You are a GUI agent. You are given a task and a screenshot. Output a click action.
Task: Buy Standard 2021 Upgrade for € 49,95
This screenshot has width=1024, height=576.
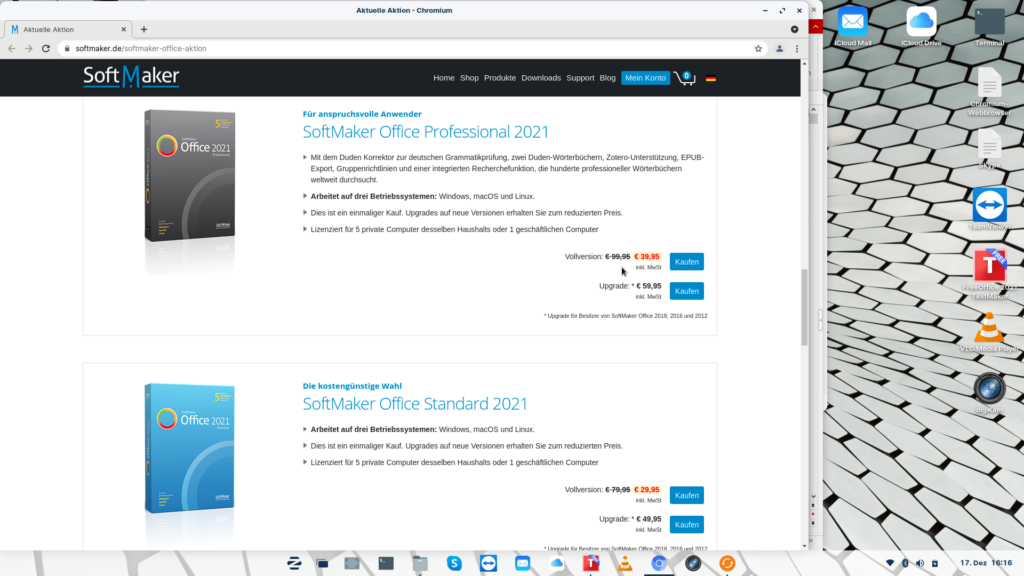[686, 524]
